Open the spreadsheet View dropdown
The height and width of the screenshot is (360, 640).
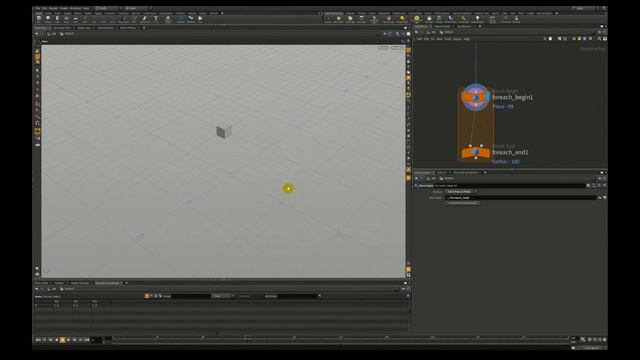pyautogui.click(x=222, y=296)
